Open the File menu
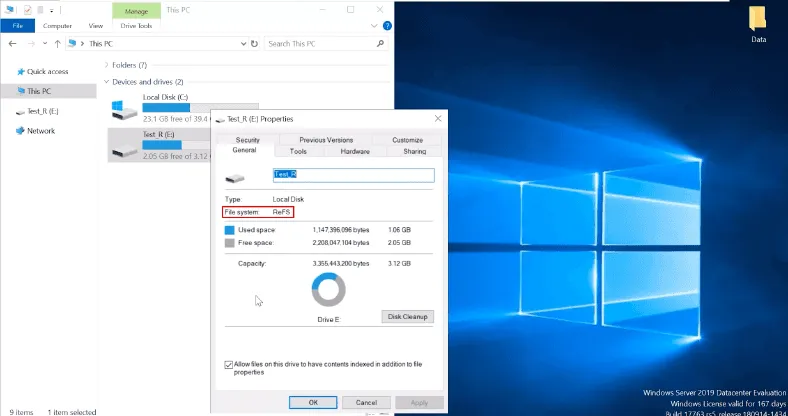 [17, 26]
